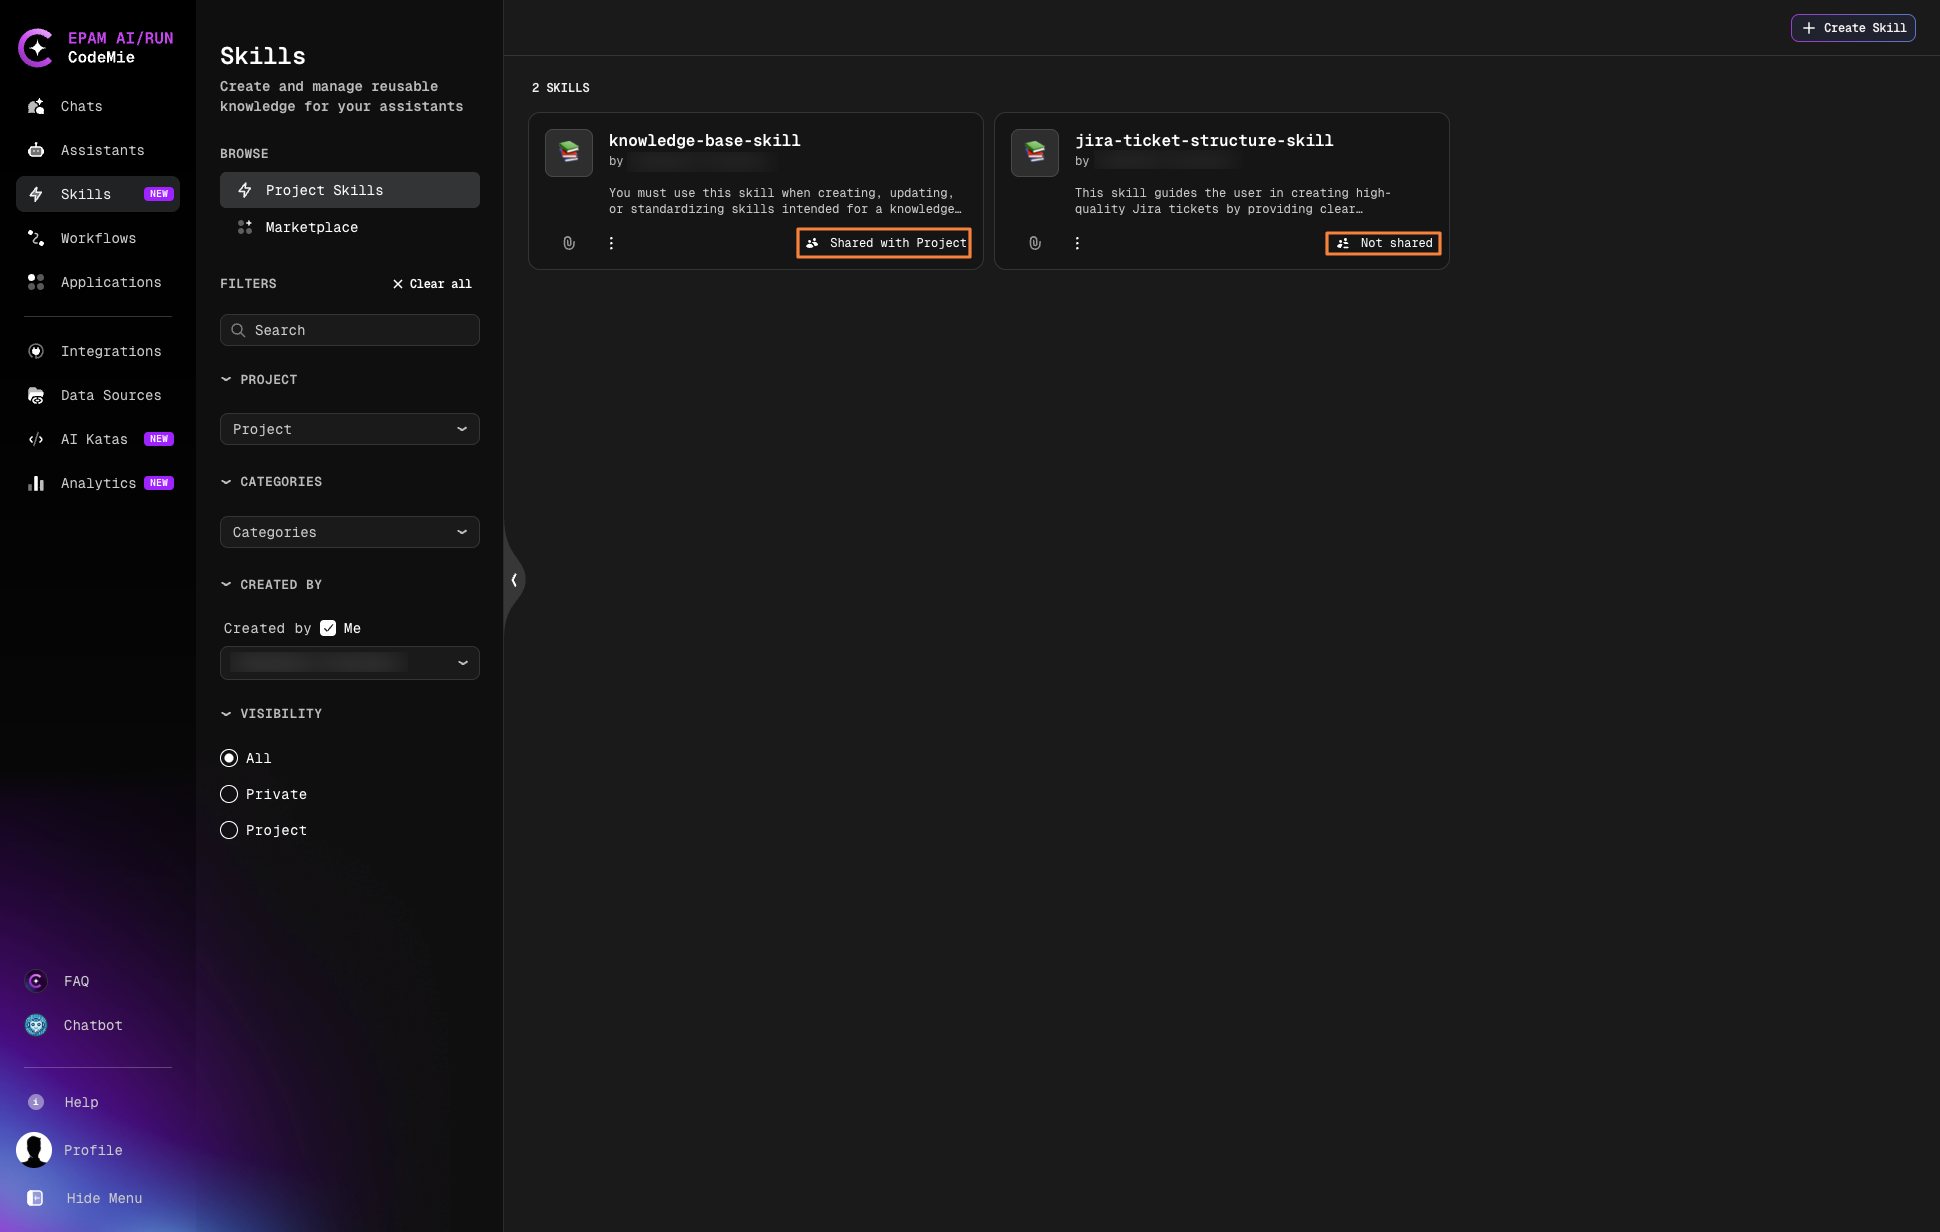The width and height of the screenshot is (1940, 1232).
Task: Open the Workflows page
Action: tap(98, 238)
